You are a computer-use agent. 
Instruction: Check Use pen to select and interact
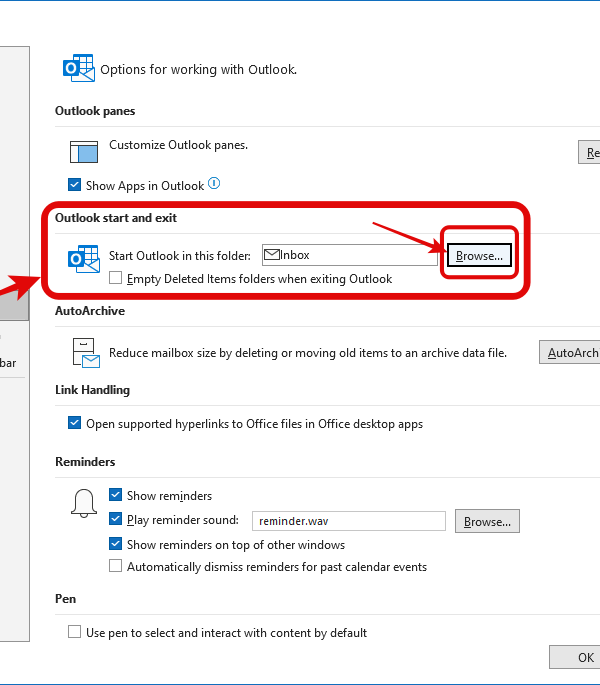point(74,632)
